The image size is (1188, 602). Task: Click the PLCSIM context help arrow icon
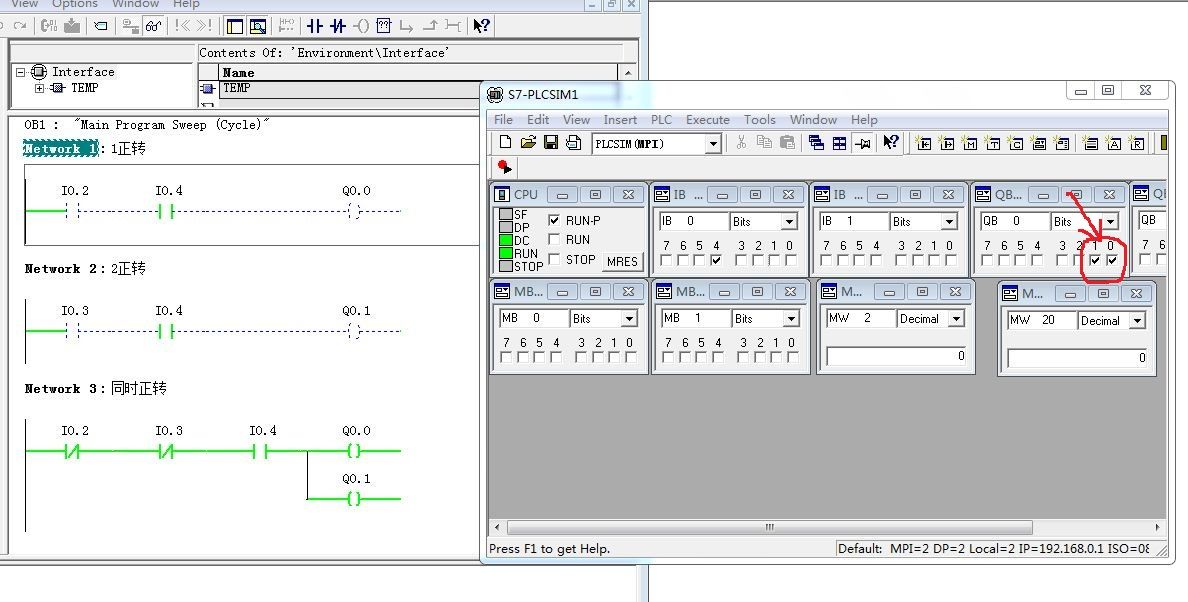(x=890, y=142)
